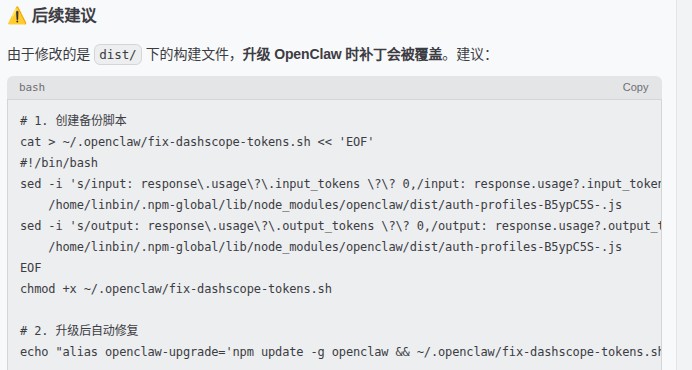Screen dimensions: 692x370
Task: Click the chmod +x command line
Action: tap(176, 289)
